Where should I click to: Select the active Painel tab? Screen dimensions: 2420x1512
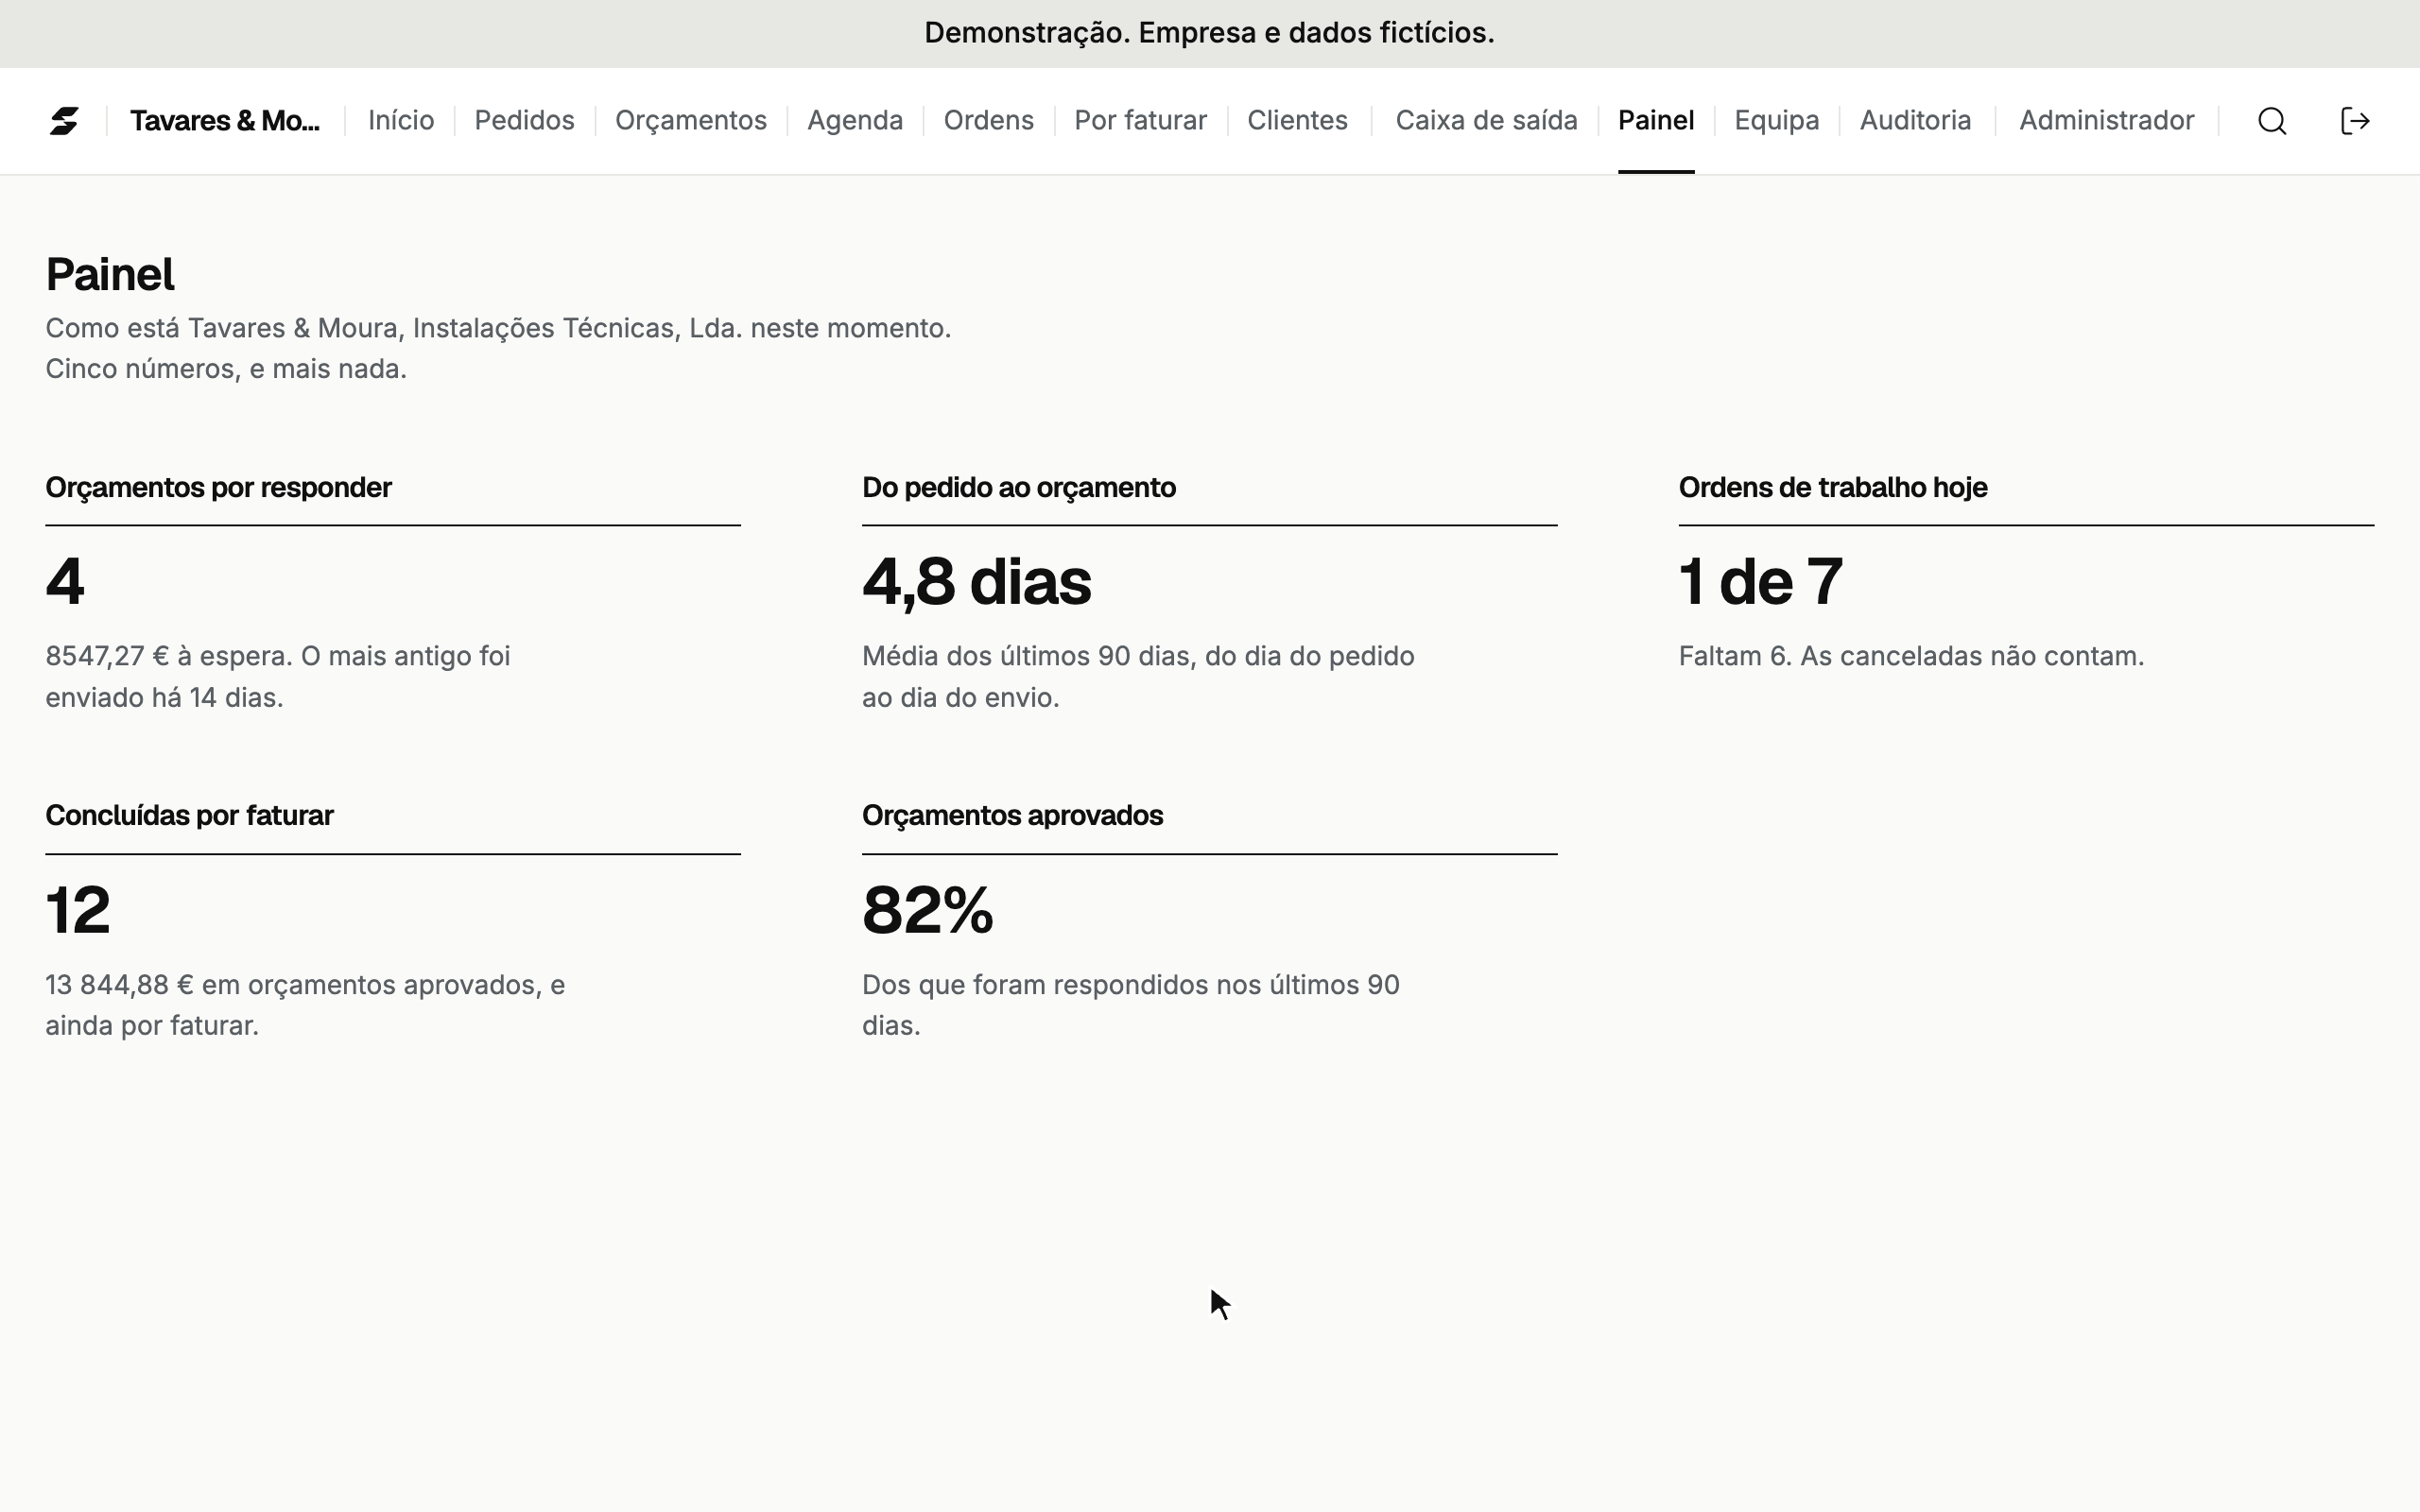[x=1656, y=121]
